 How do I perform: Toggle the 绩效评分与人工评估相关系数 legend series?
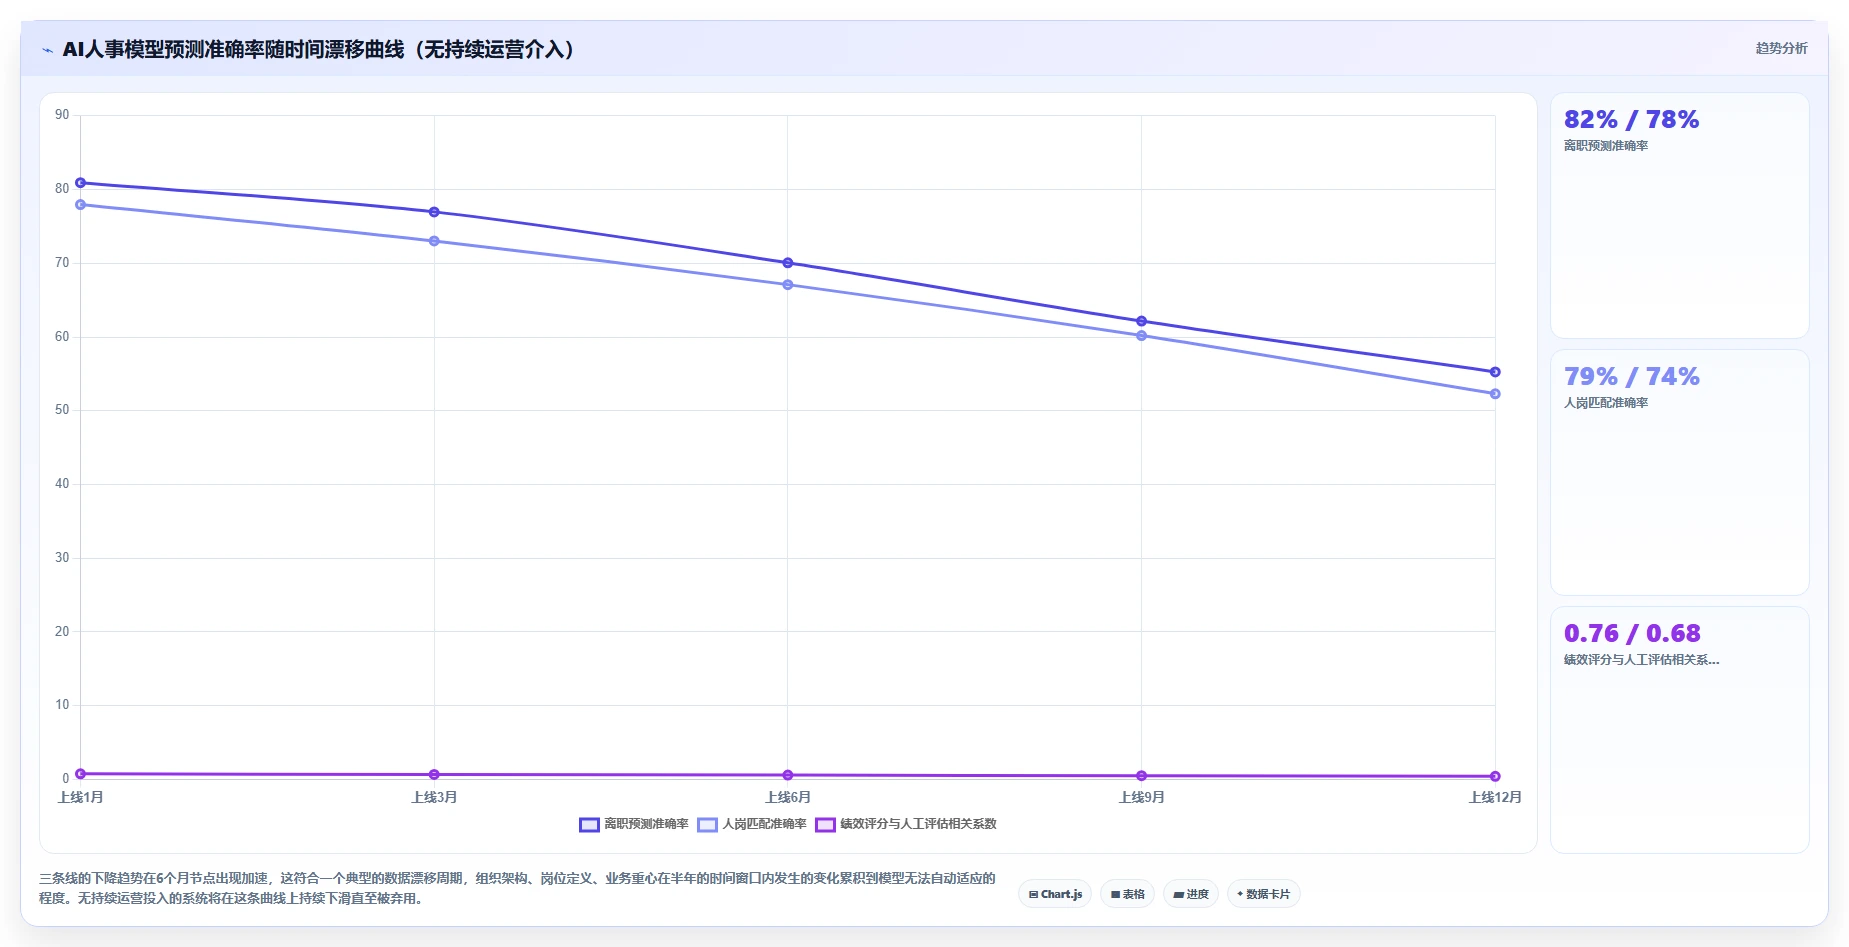click(906, 824)
